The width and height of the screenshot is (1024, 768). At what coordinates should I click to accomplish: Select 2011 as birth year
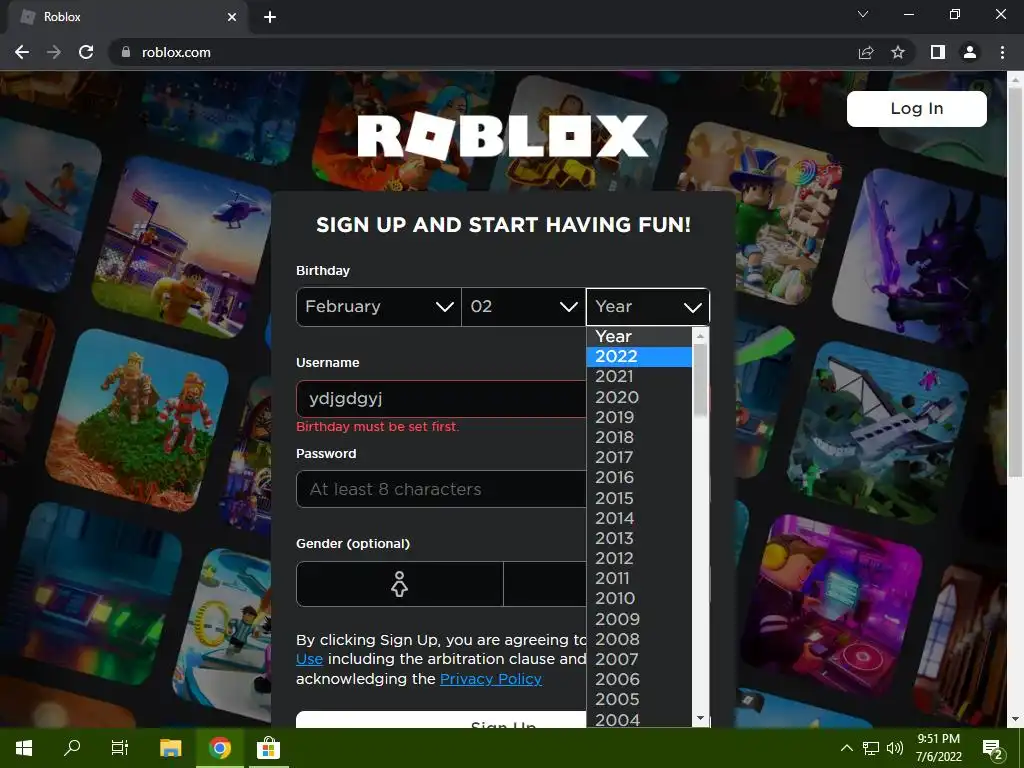[x=639, y=579]
